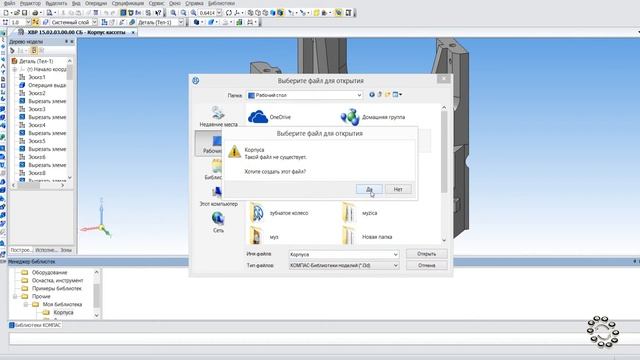
Task: Click the help pointer toolbar icon
Action: 158,13
